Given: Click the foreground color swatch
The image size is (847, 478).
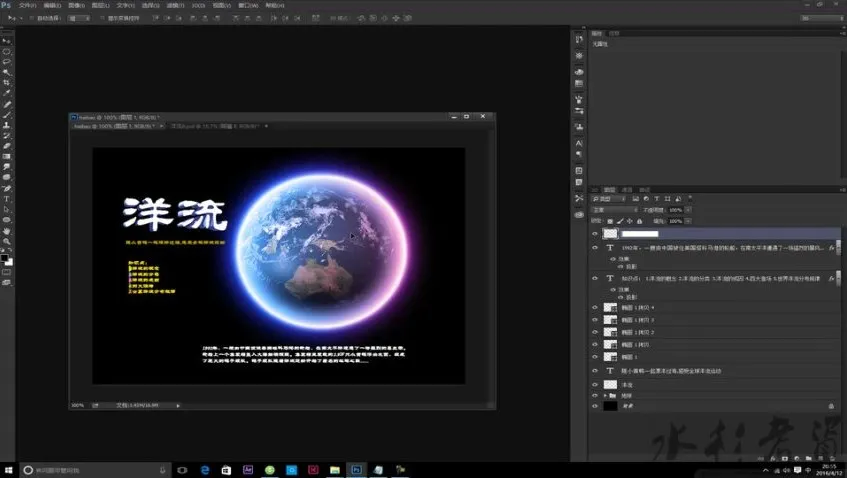Looking at the screenshot, I should pos(5,257).
